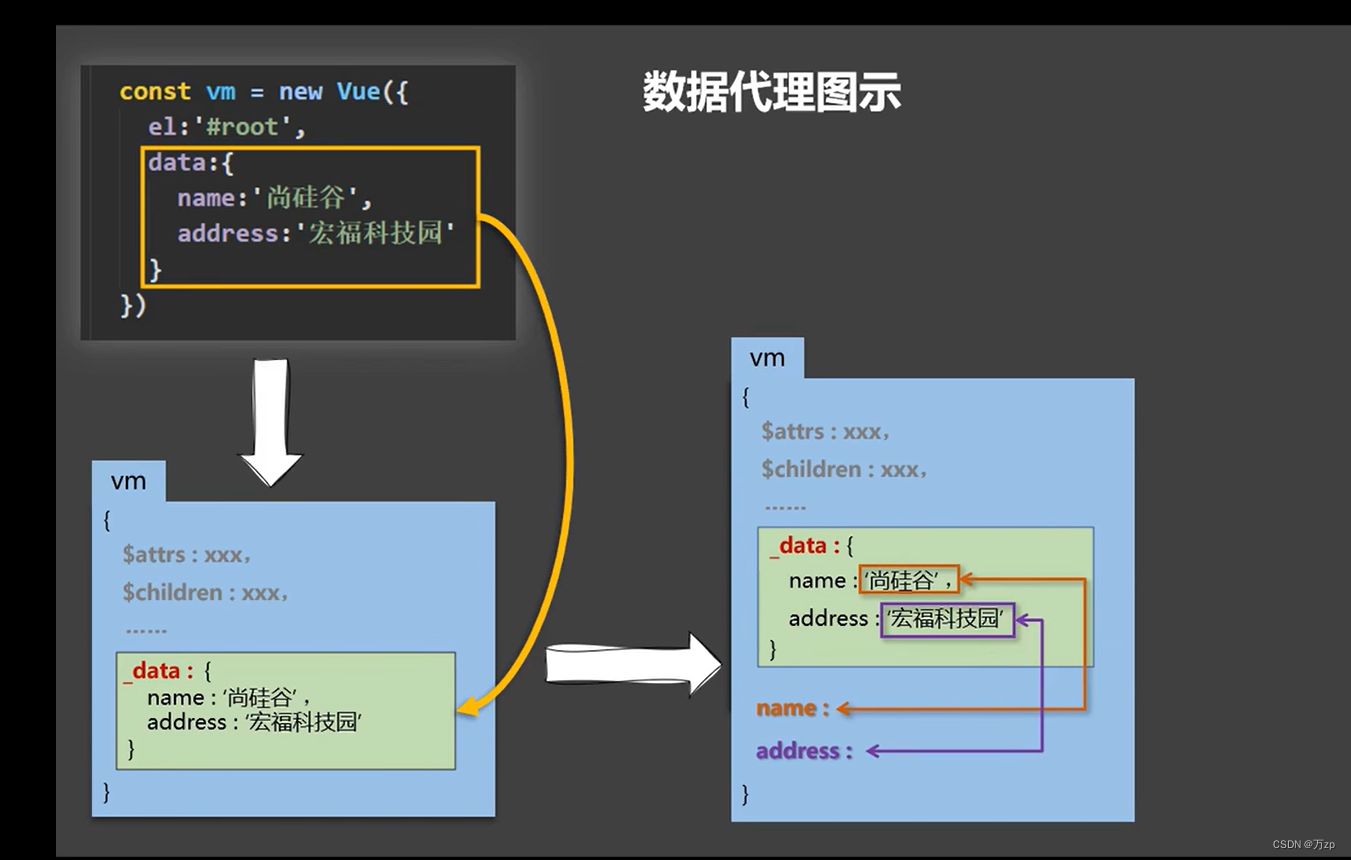
Task: Click the closing '})' of the code snippet
Action: (x=133, y=305)
